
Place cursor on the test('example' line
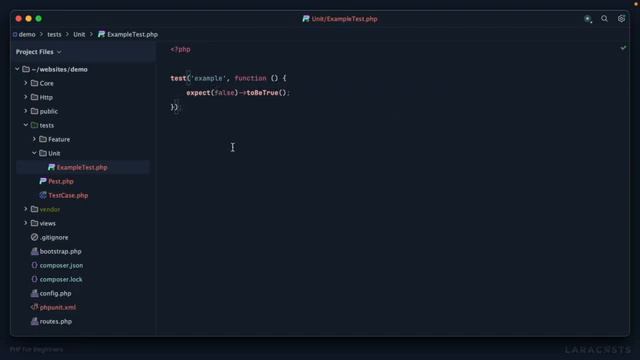tap(229, 78)
